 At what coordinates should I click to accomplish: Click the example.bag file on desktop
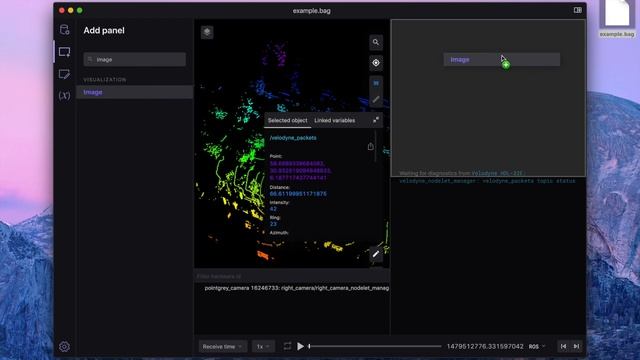(617, 19)
